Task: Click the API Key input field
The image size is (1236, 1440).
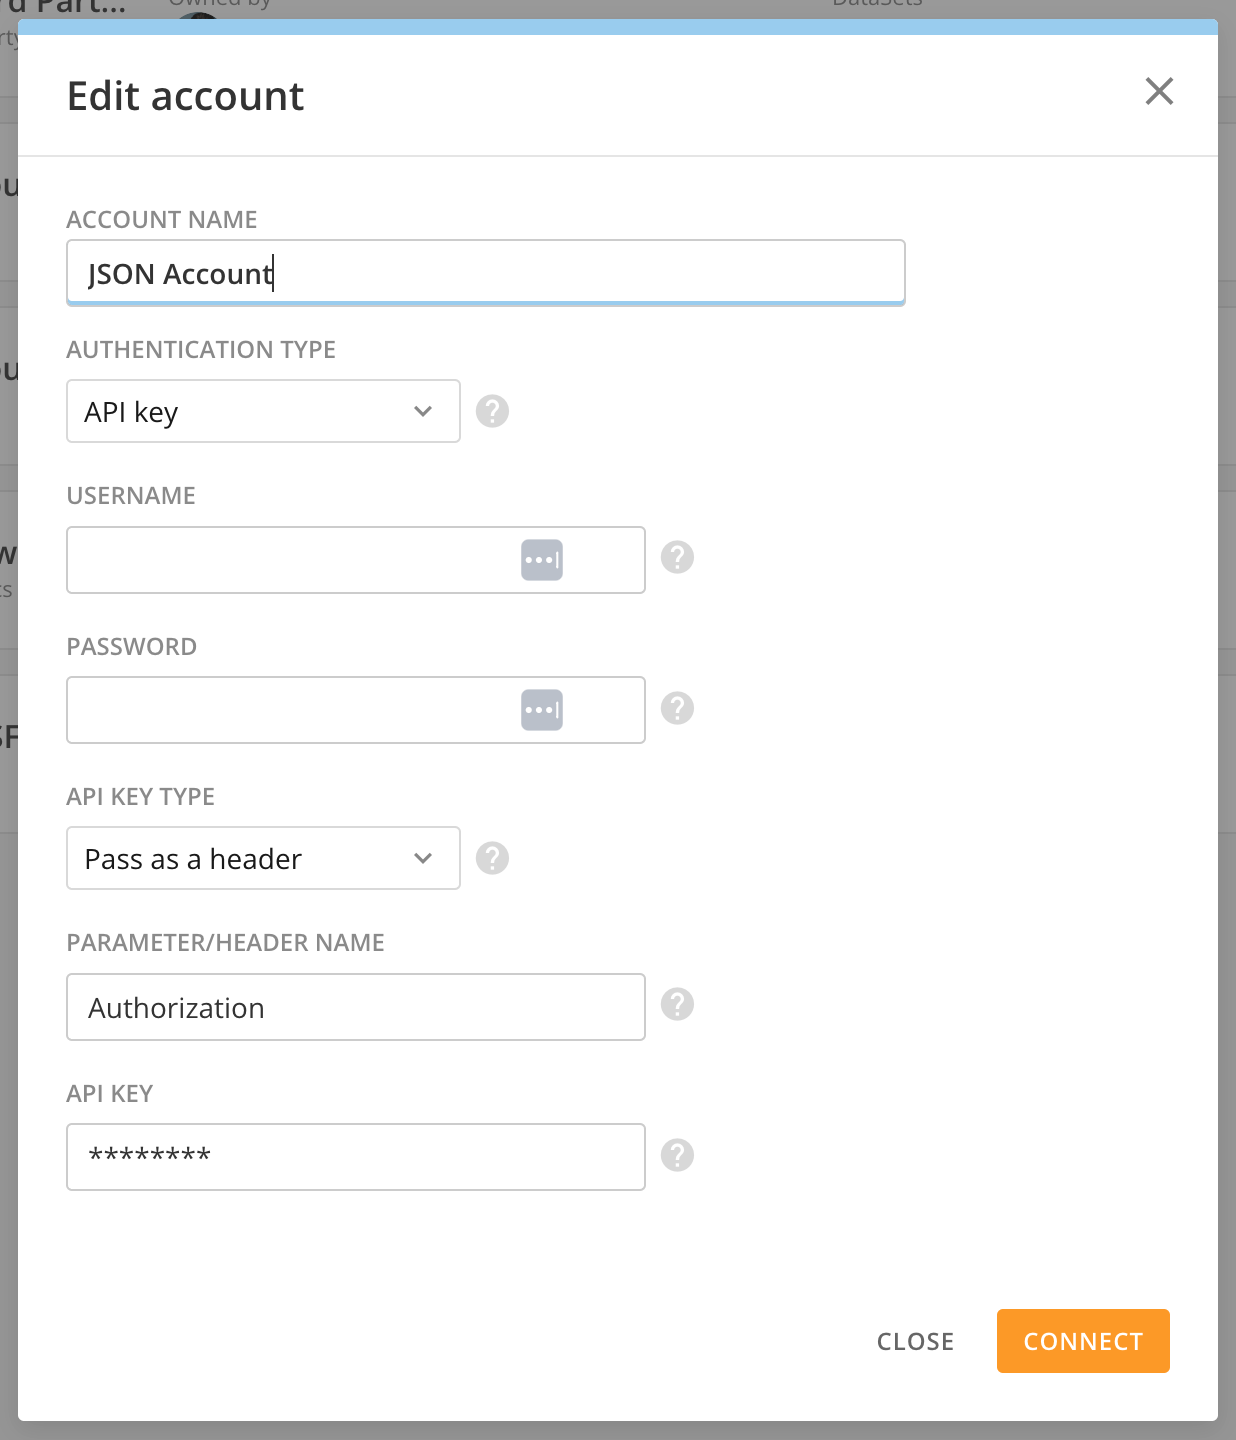Action: point(356,1157)
